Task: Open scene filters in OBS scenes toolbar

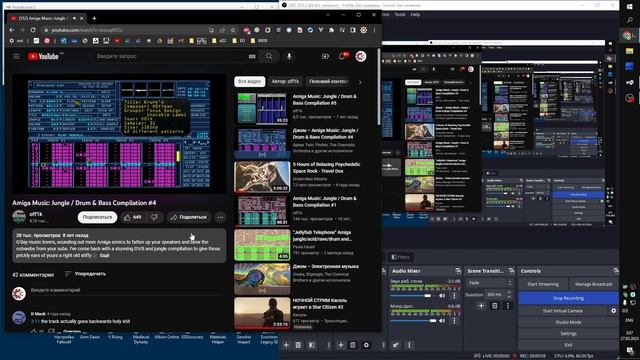Action: click(x=311, y=345)
